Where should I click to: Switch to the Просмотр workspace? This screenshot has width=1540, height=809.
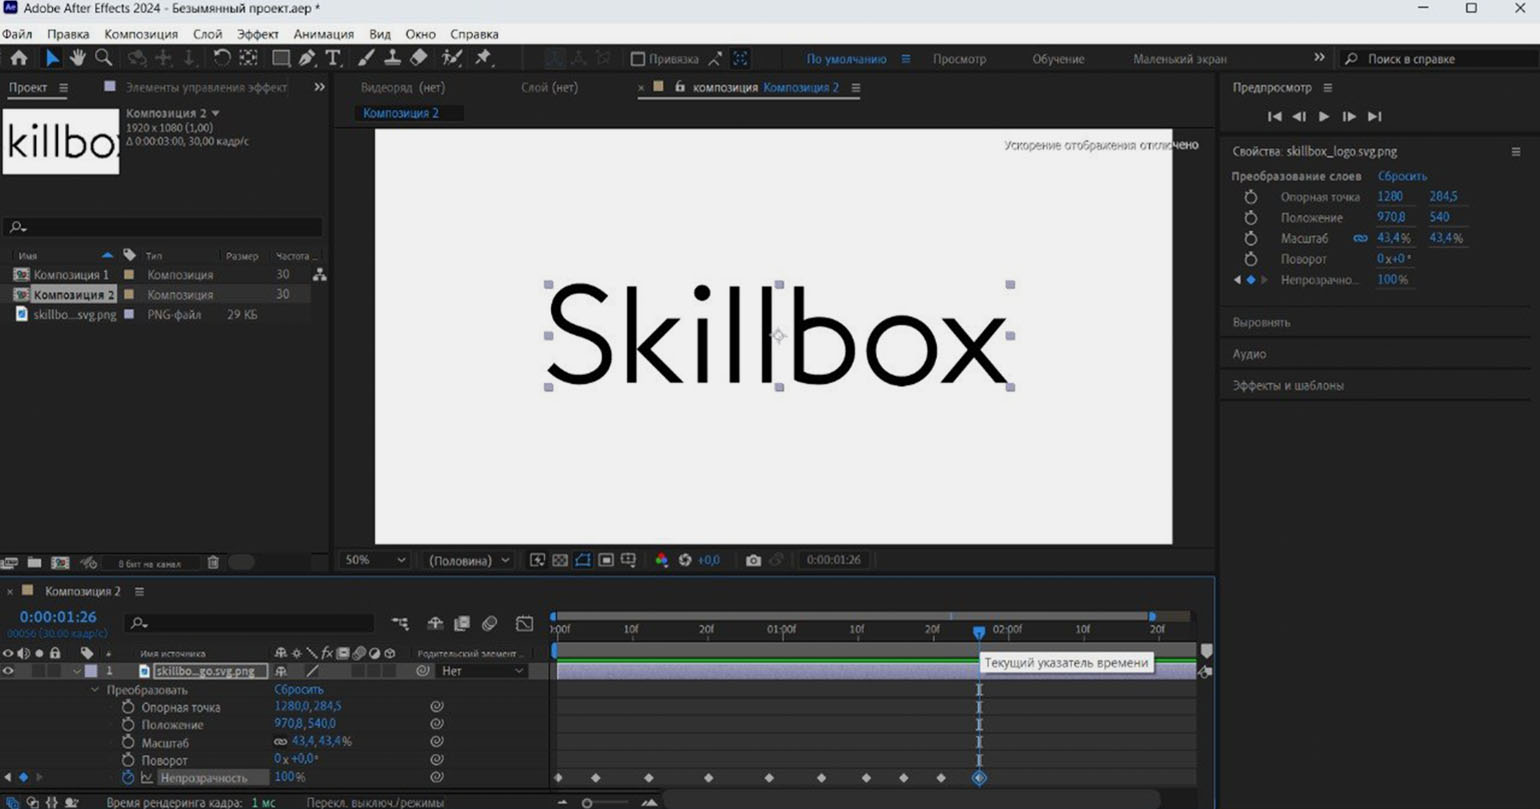click(959, 59)
